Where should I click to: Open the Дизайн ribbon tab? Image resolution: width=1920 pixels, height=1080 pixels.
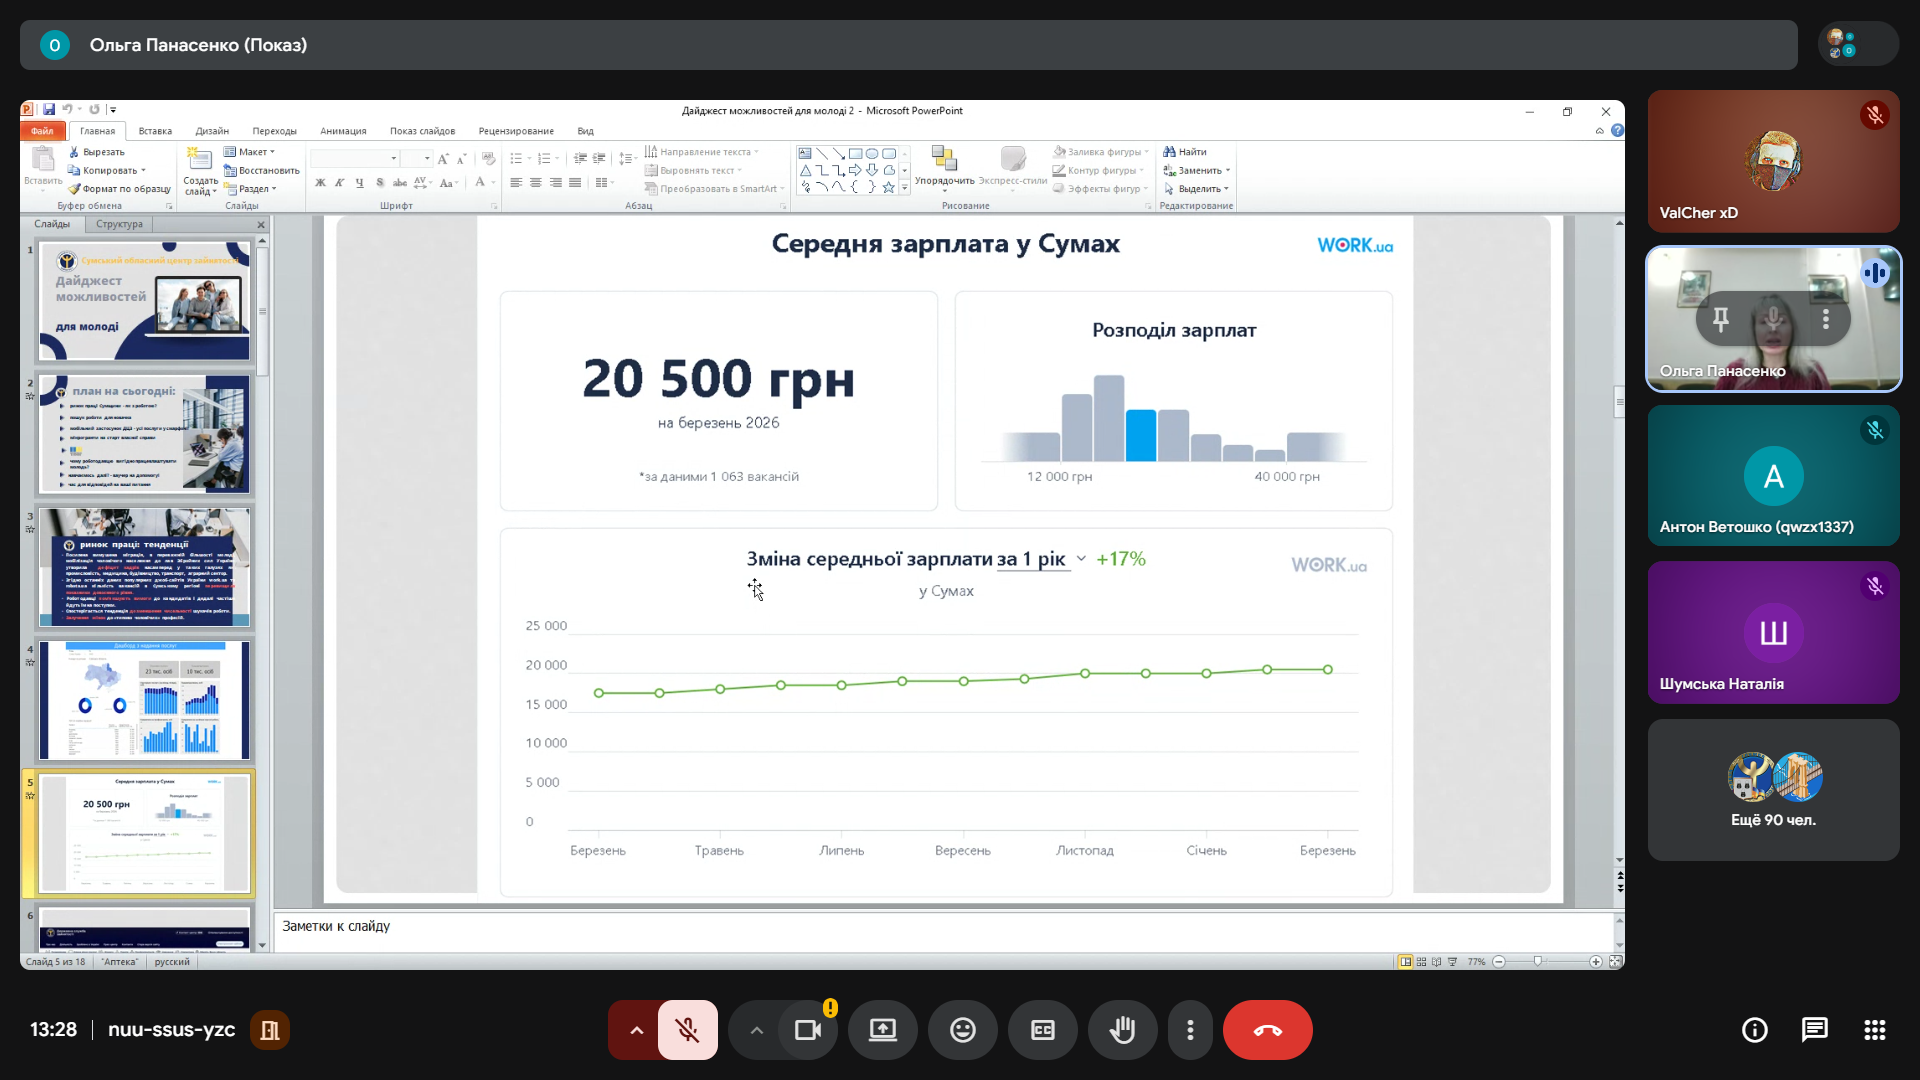[x=212, y=131]
